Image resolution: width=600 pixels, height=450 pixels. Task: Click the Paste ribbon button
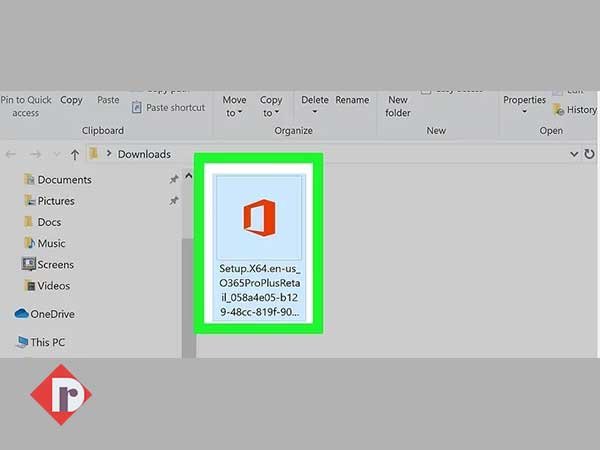click(x=108, y=100)
